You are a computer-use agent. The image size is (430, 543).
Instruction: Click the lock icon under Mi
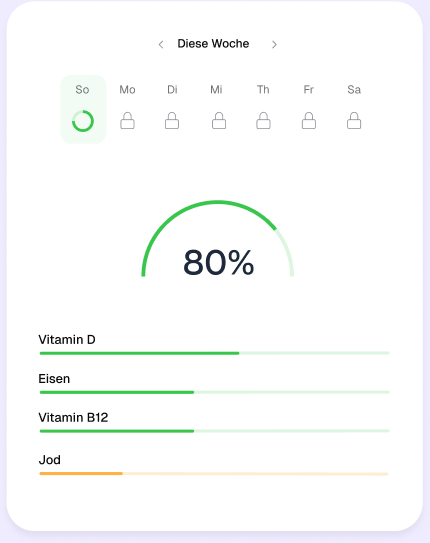point(219,121)
